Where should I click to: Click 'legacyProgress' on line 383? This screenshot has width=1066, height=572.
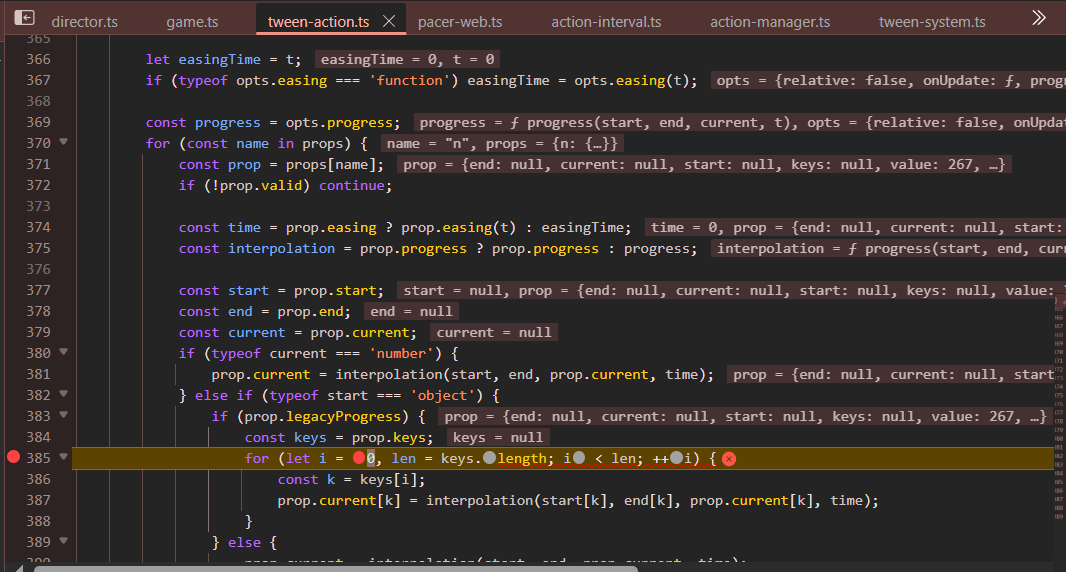343,416
